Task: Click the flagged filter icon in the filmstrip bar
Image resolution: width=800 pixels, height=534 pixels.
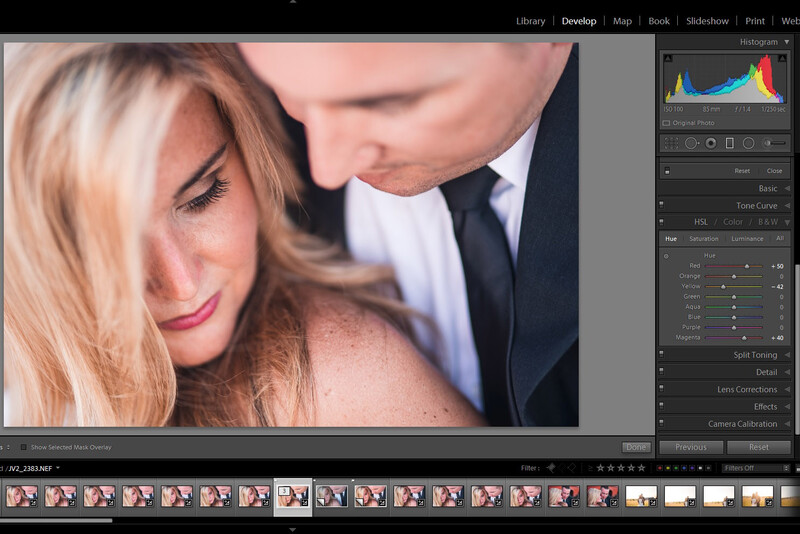Action: pyautogui.click(x=551, y=468)
